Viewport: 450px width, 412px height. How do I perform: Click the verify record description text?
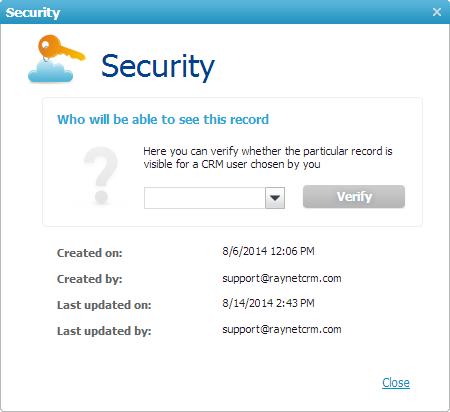pos(268,158)
